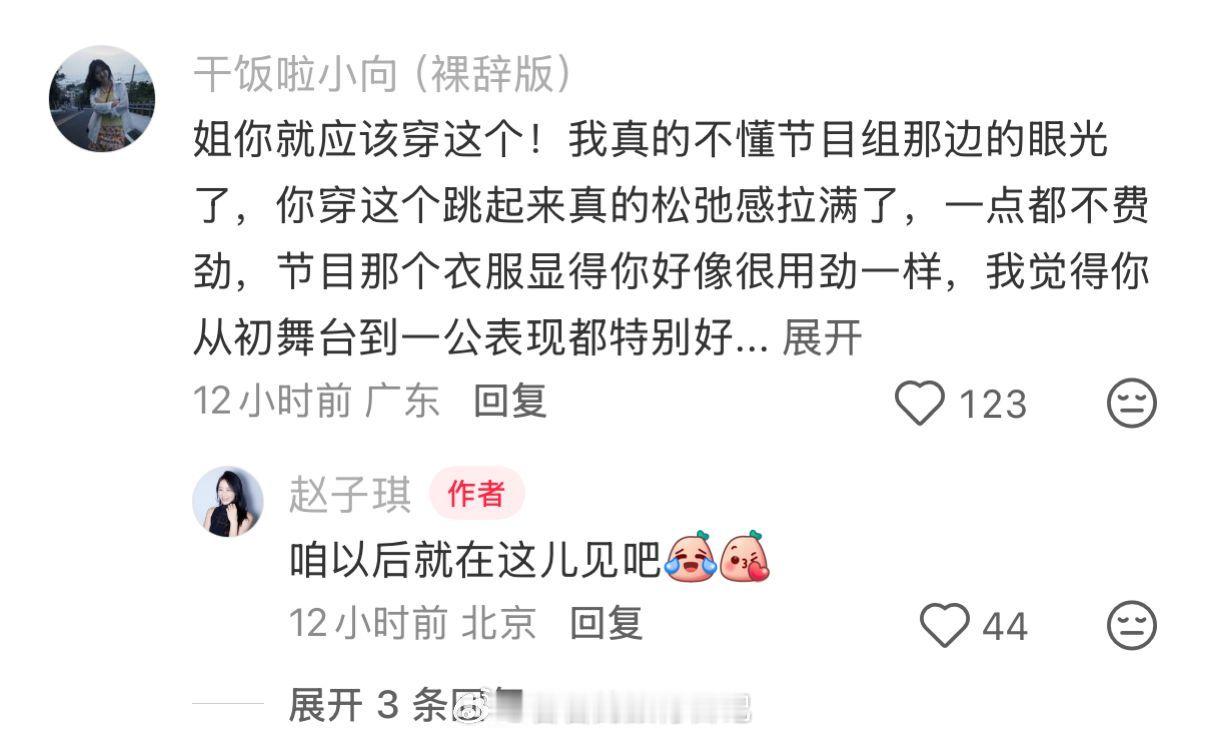Open the username 赵子琪
The image size is (1206, 736).
pyautogui.click(x=350, y=495)
